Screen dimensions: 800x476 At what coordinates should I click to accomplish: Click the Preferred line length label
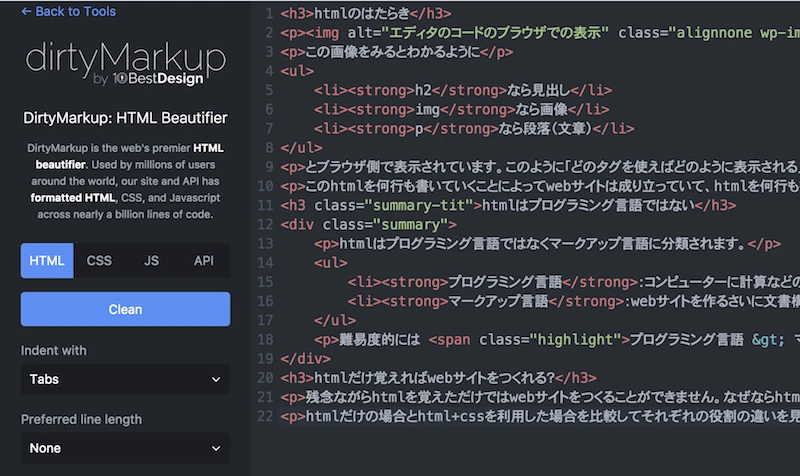coord(81,419)
